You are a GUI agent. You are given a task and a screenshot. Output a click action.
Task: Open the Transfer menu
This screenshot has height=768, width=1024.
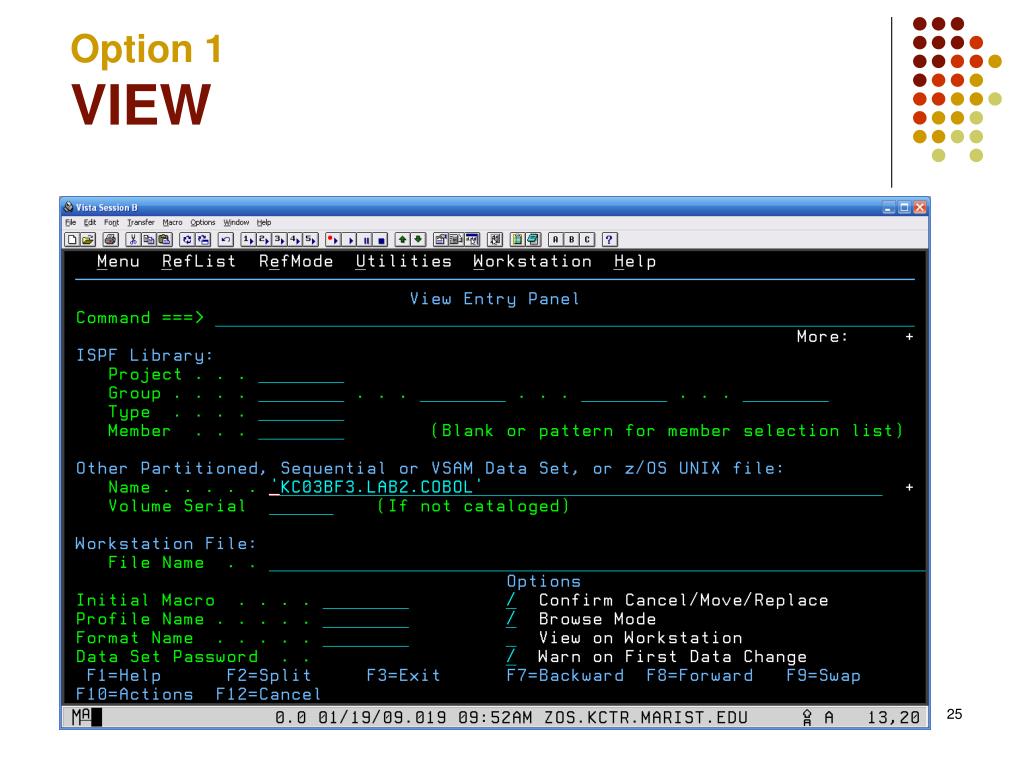point(141,223)
